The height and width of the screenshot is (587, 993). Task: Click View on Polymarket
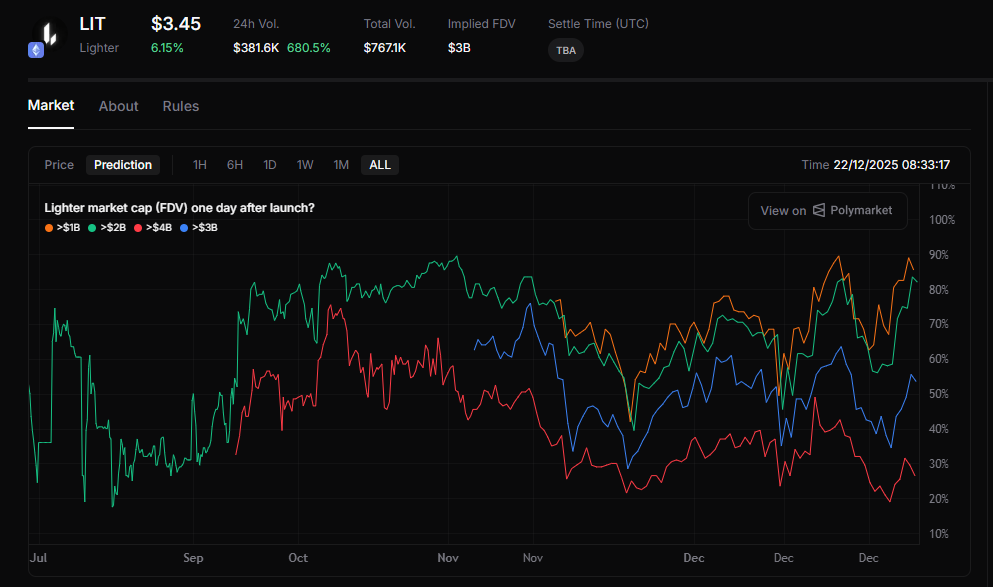pos(828,211)
